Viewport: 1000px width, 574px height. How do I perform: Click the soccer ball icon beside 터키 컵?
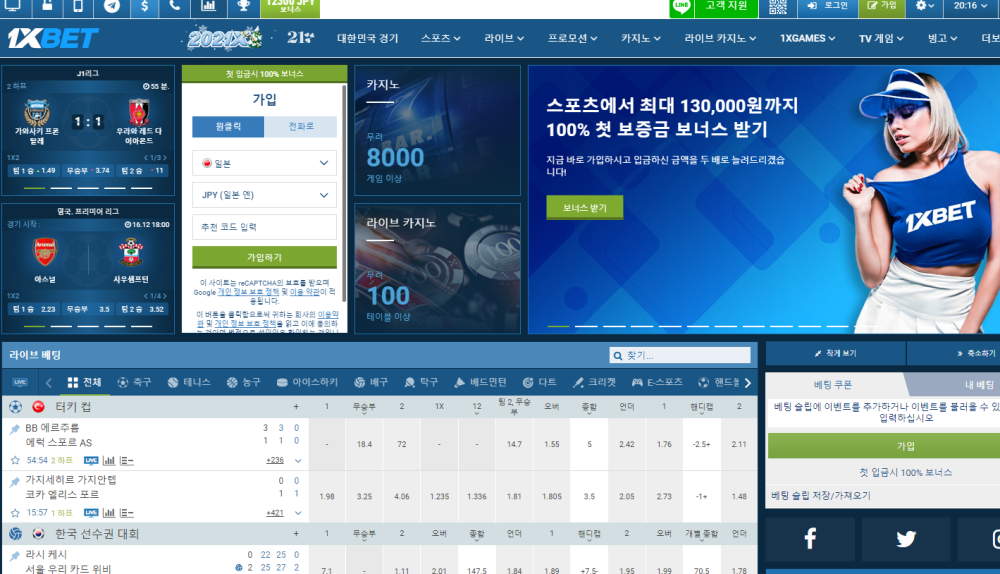click(x=15, y=406)
